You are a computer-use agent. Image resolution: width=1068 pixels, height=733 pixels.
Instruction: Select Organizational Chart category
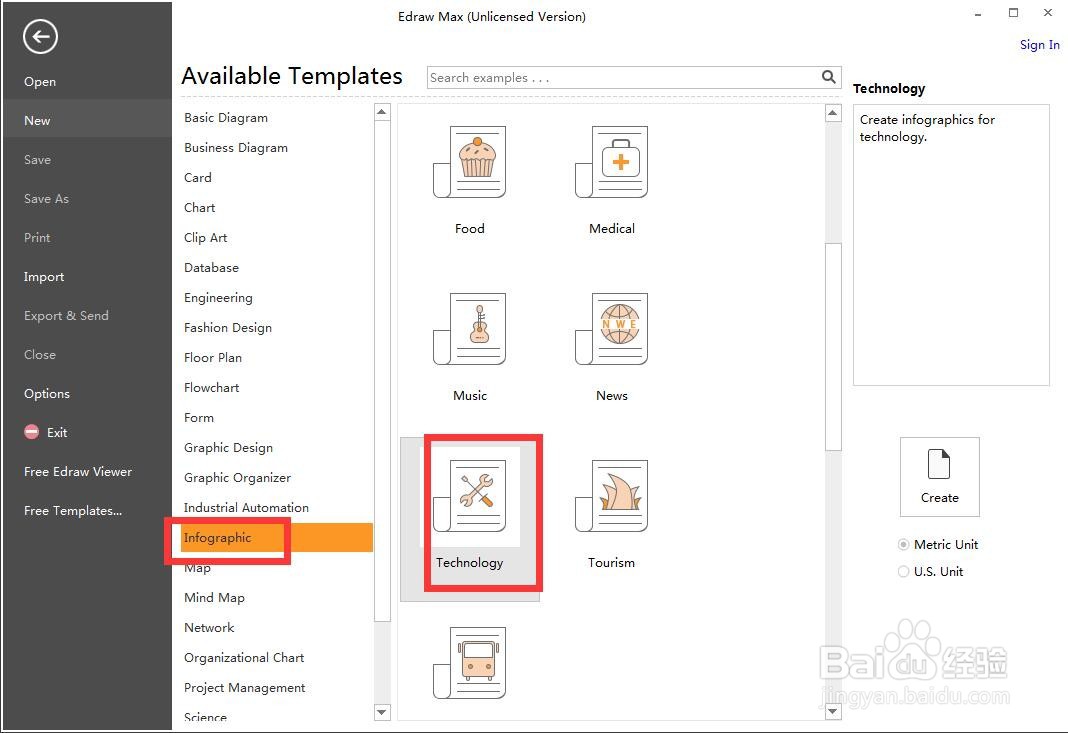coord(244,657)
